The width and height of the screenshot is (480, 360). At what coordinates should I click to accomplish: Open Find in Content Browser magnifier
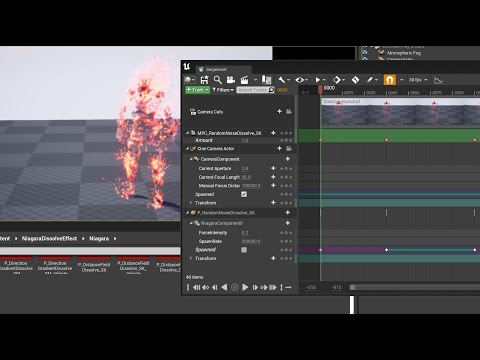[x=218, y=80]
